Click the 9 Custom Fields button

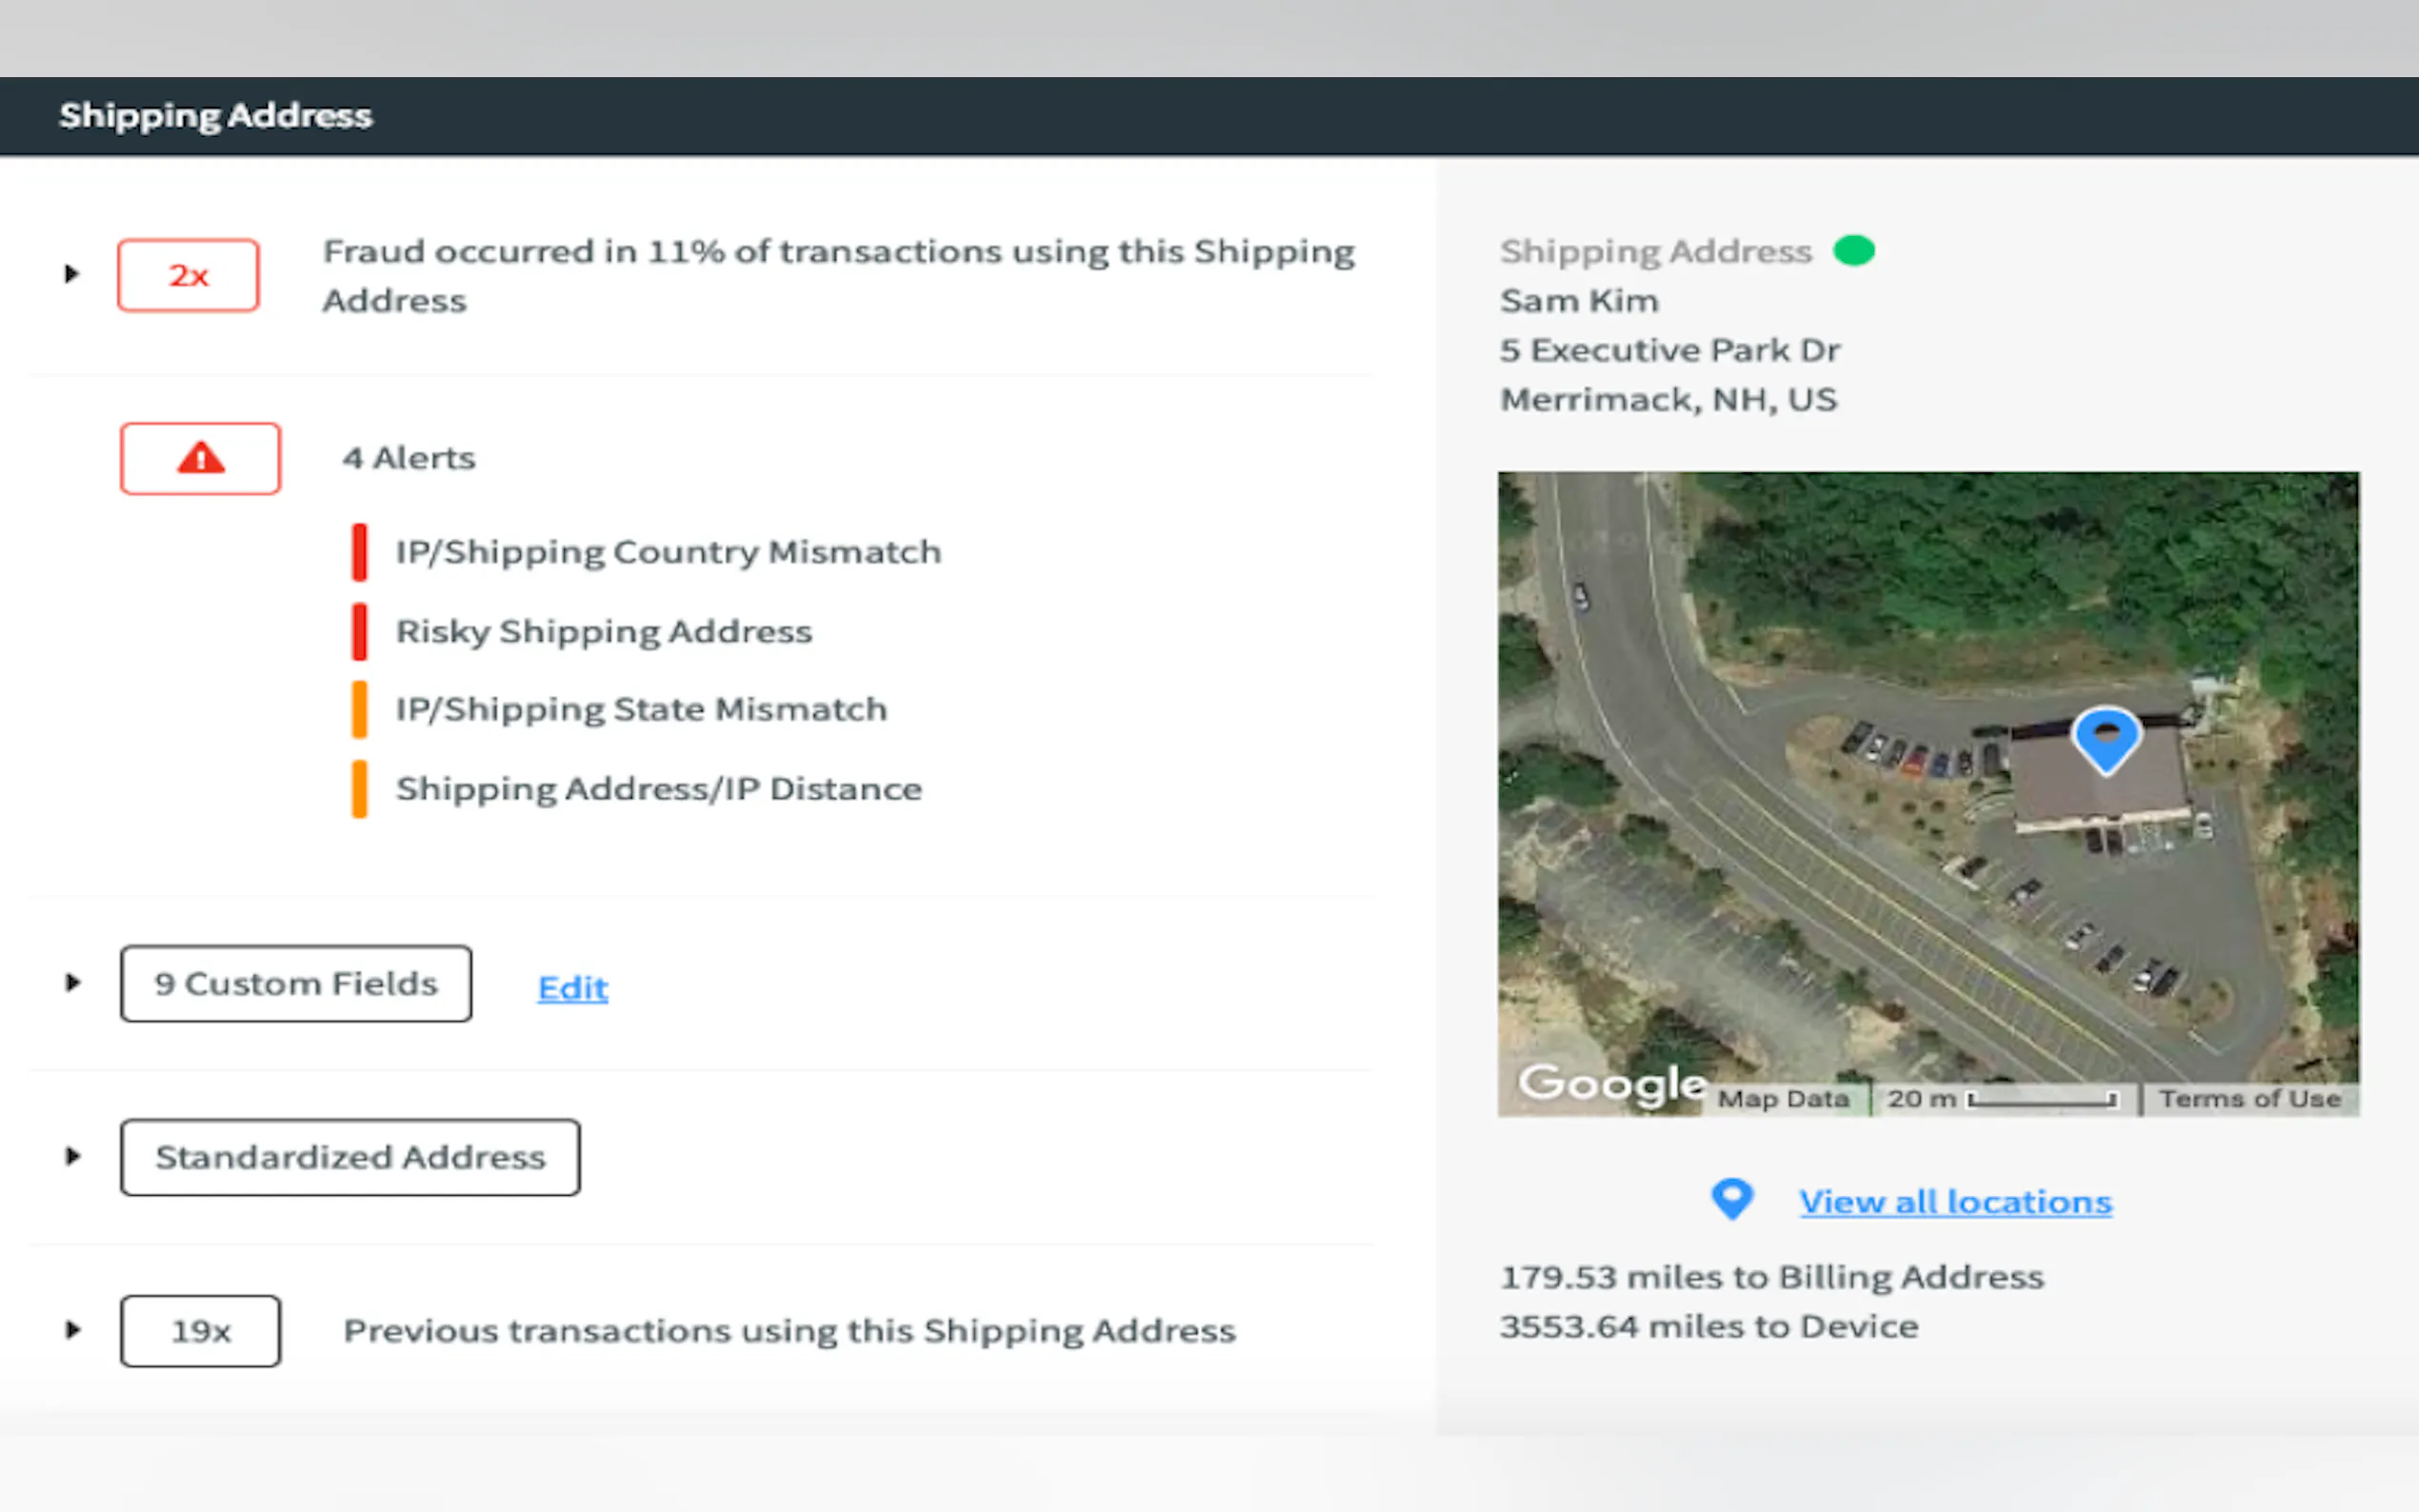pos(296,984)
